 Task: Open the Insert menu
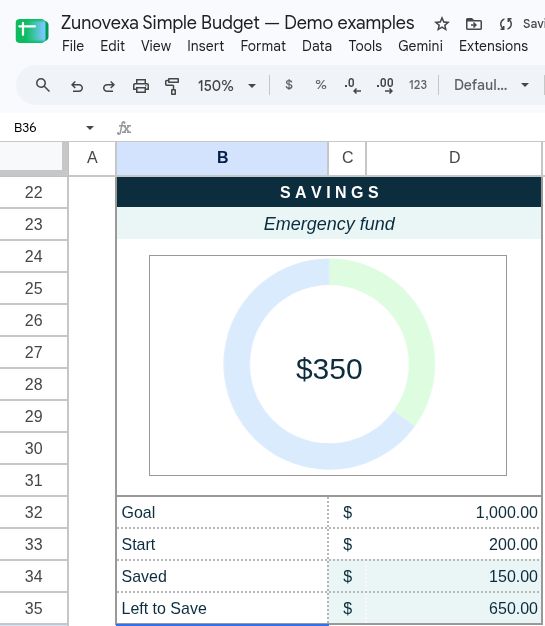206,46
